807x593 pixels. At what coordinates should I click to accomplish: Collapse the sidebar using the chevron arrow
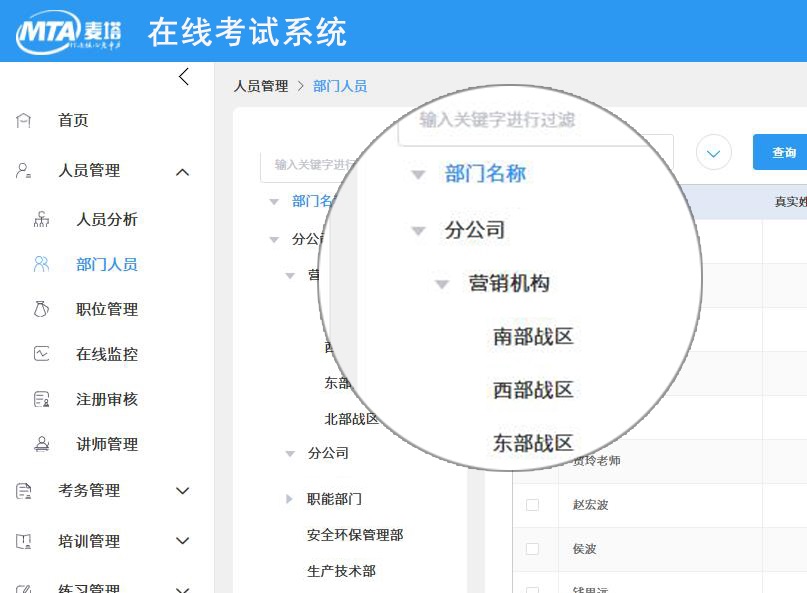click(x=183, y=76)
